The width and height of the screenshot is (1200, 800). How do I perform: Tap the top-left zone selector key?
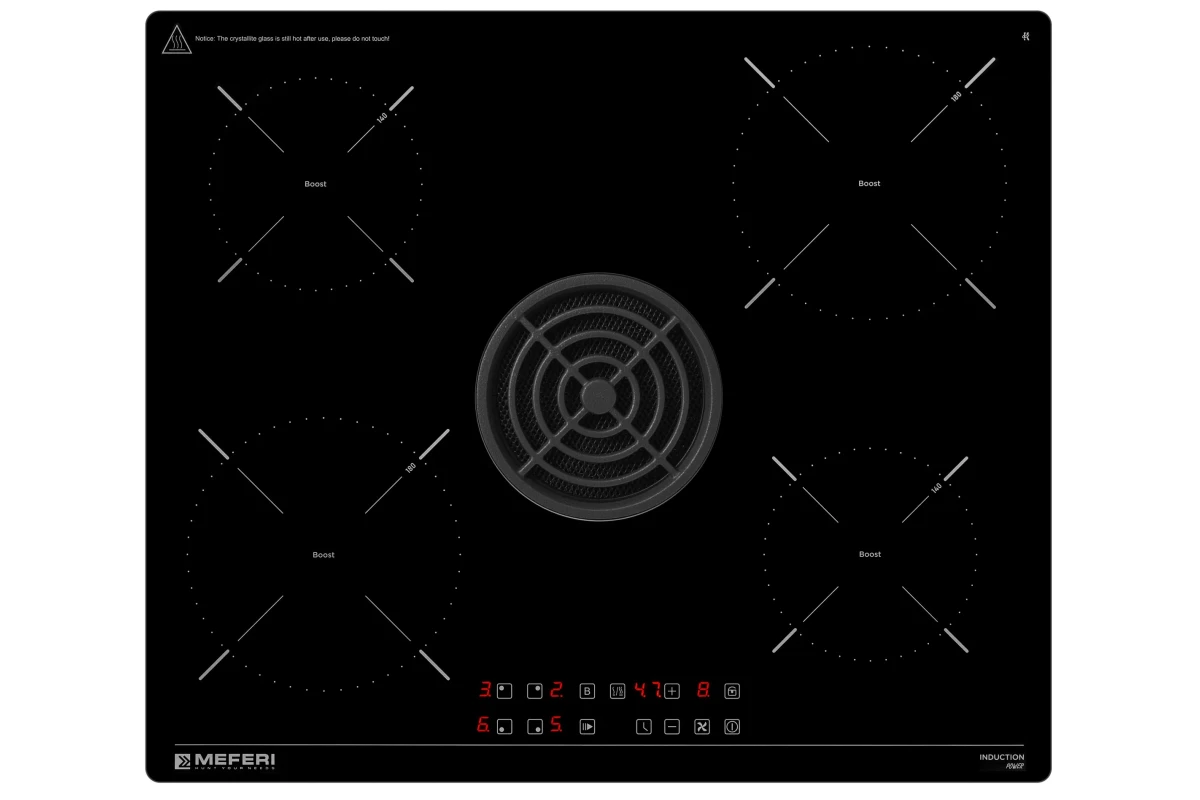505,691
